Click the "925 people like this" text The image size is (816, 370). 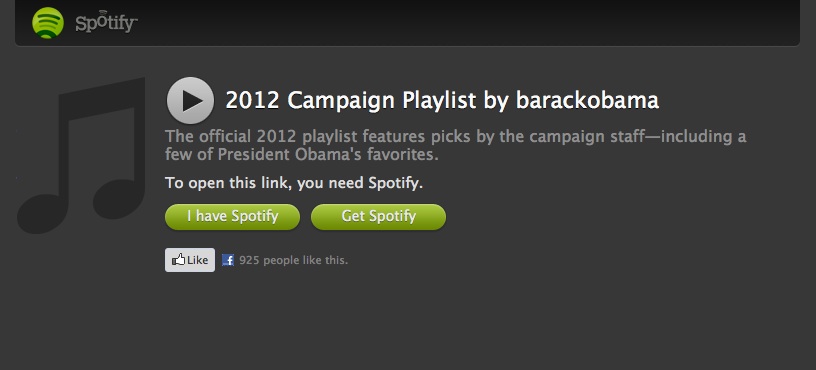click(294, 260)
